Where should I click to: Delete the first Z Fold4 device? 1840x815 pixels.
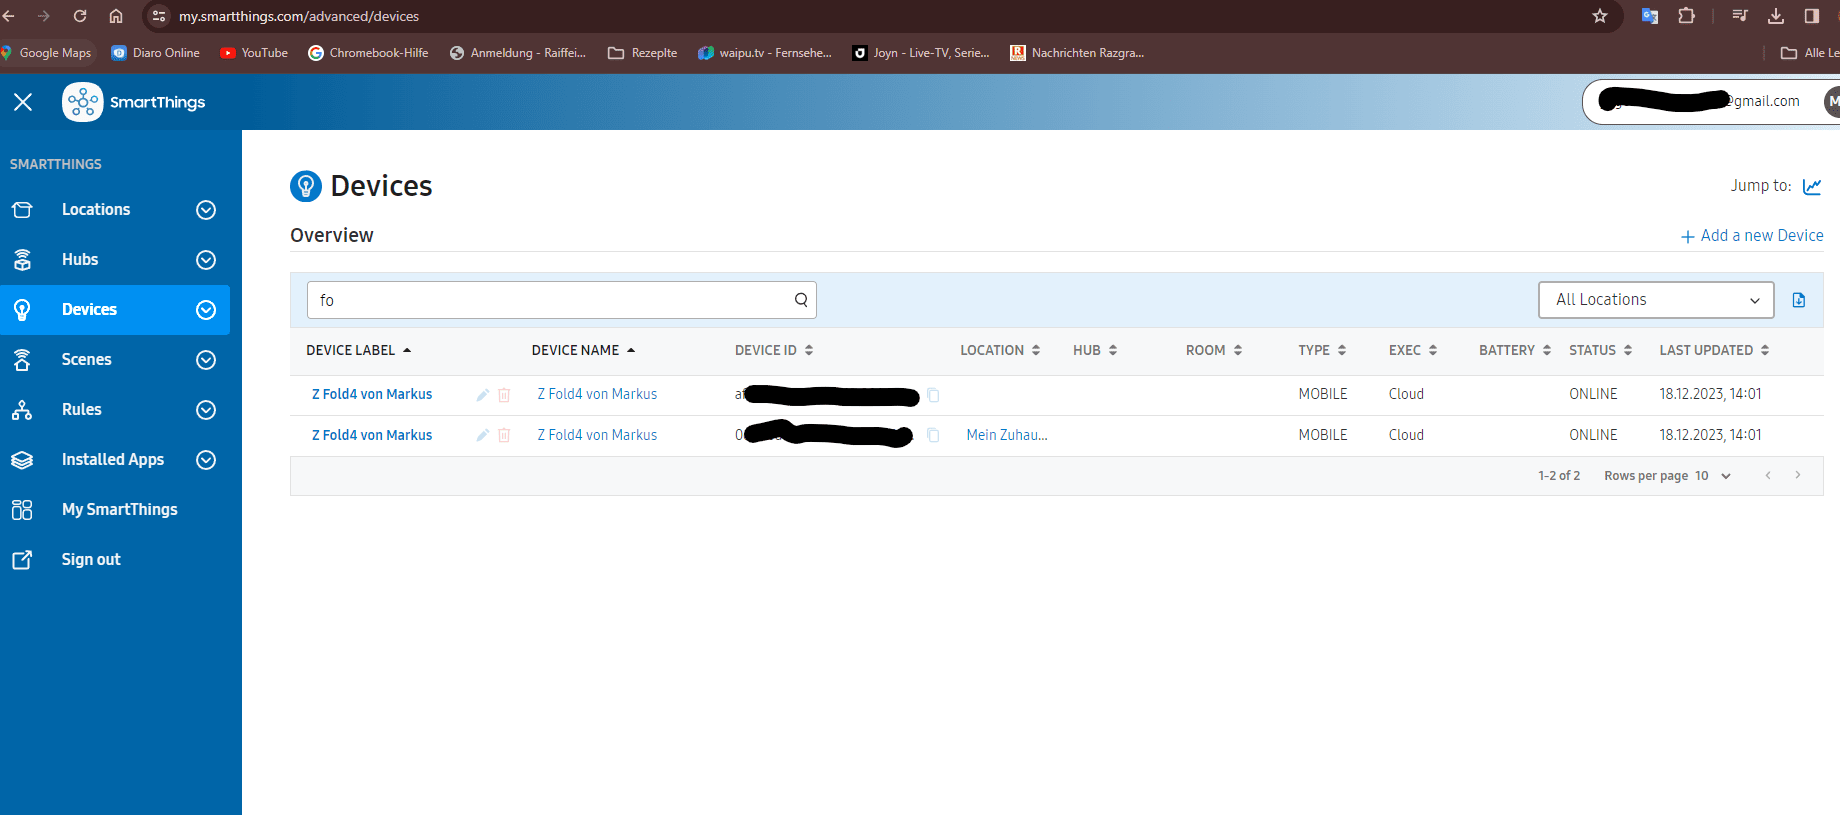click(x=504, y=395)
